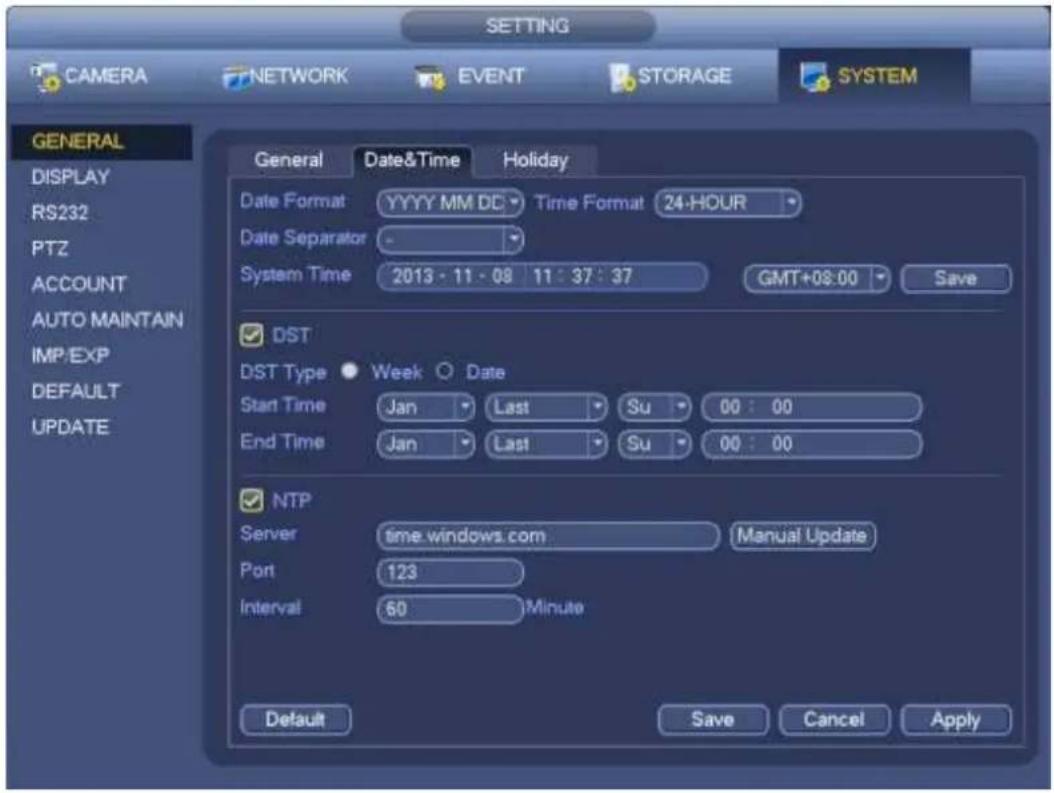Select IMP/EXP in the sidebar
Screen dimensions: 1054x793
point(71,356)
